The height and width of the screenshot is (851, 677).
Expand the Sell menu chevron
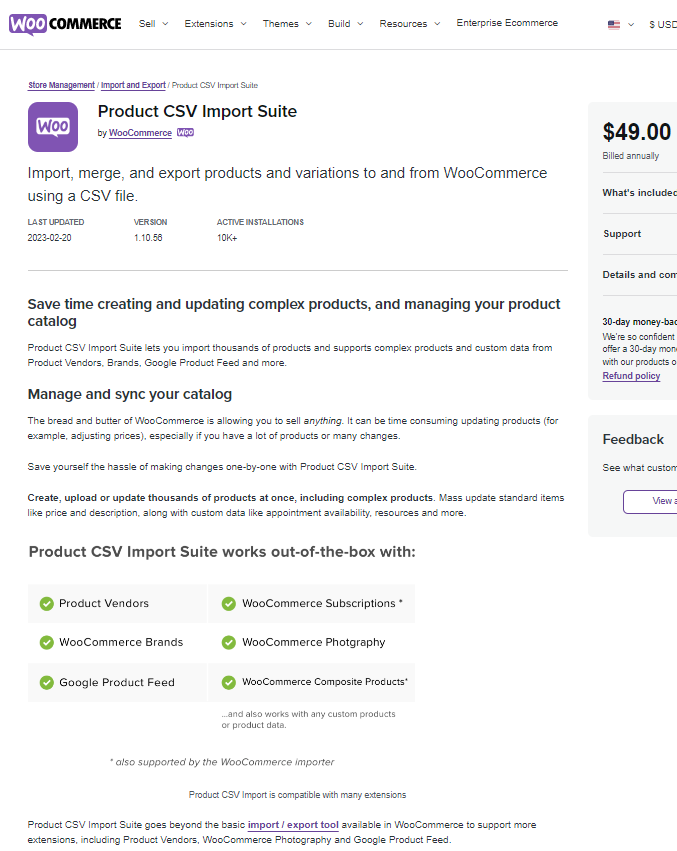pos(165,24)
